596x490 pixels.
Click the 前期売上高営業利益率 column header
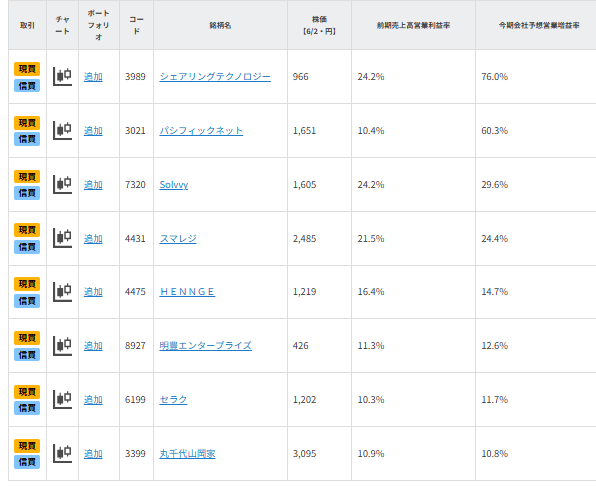click(x=413, y=25)
